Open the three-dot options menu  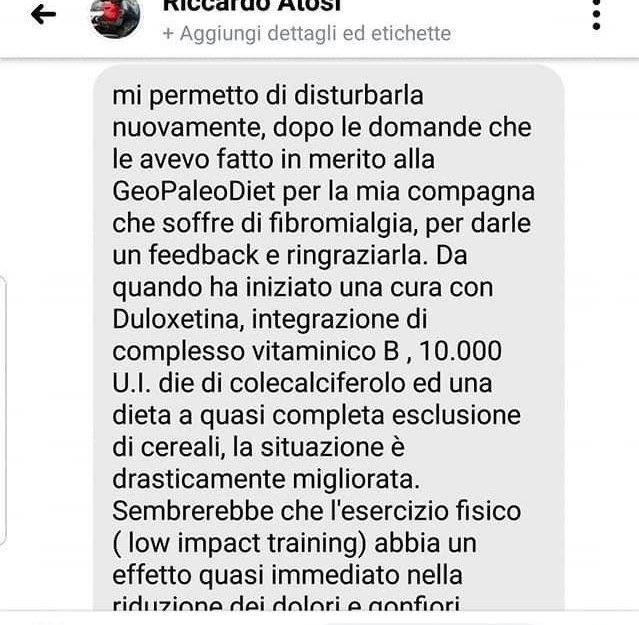(596, 15)
